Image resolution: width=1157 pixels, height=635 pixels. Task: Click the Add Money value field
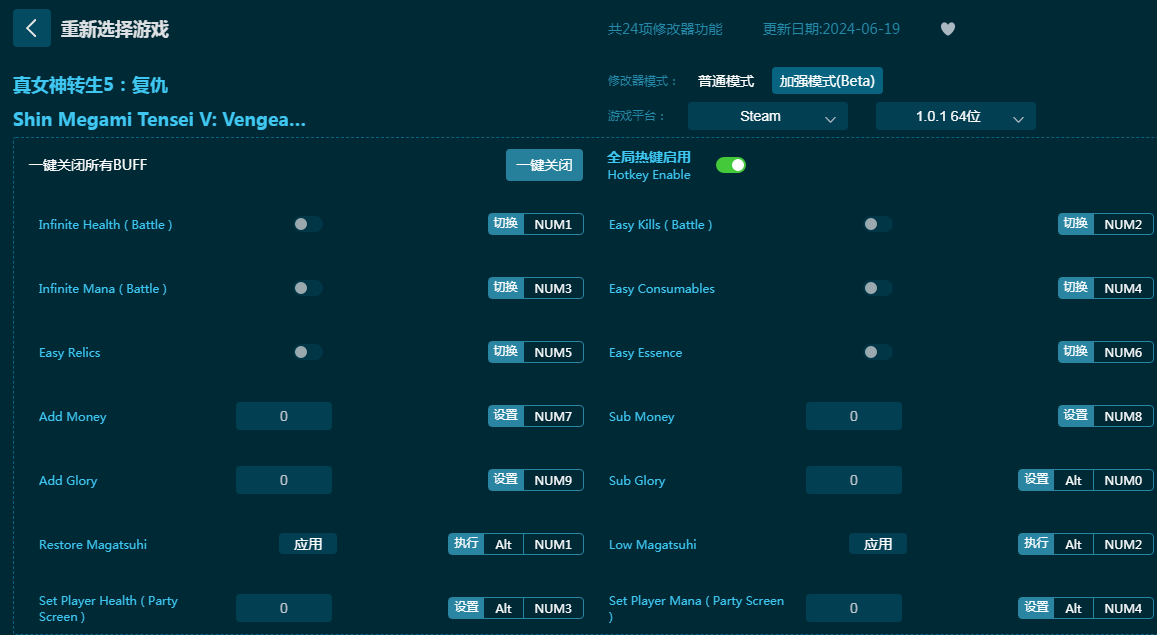coord(284,416)
